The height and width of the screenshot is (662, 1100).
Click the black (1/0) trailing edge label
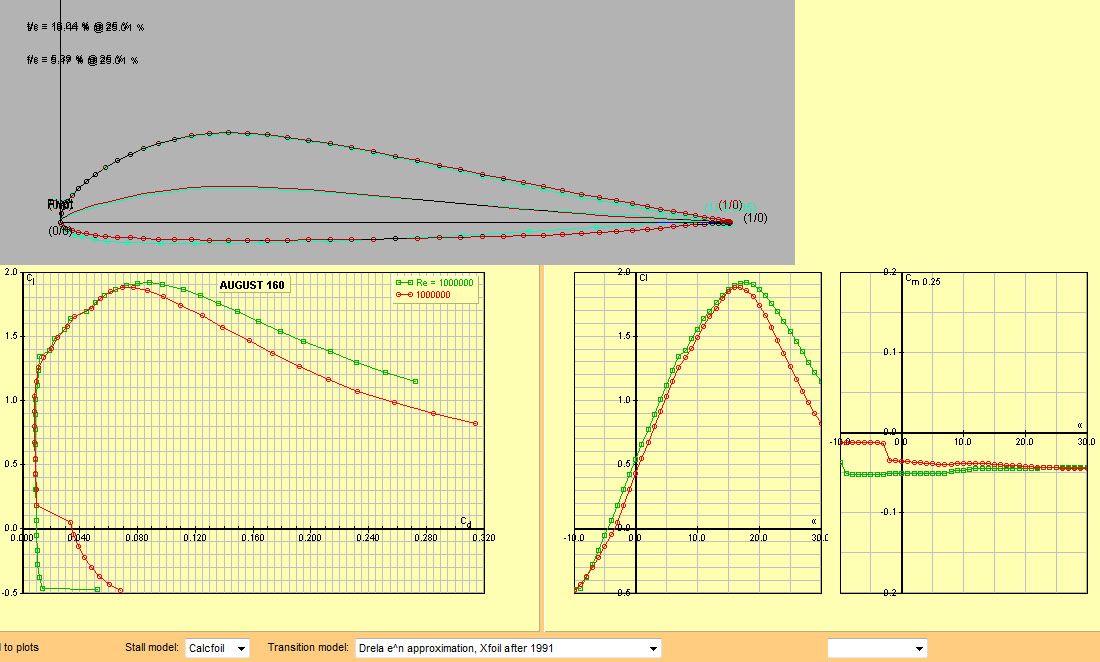(x=755, y=218)
